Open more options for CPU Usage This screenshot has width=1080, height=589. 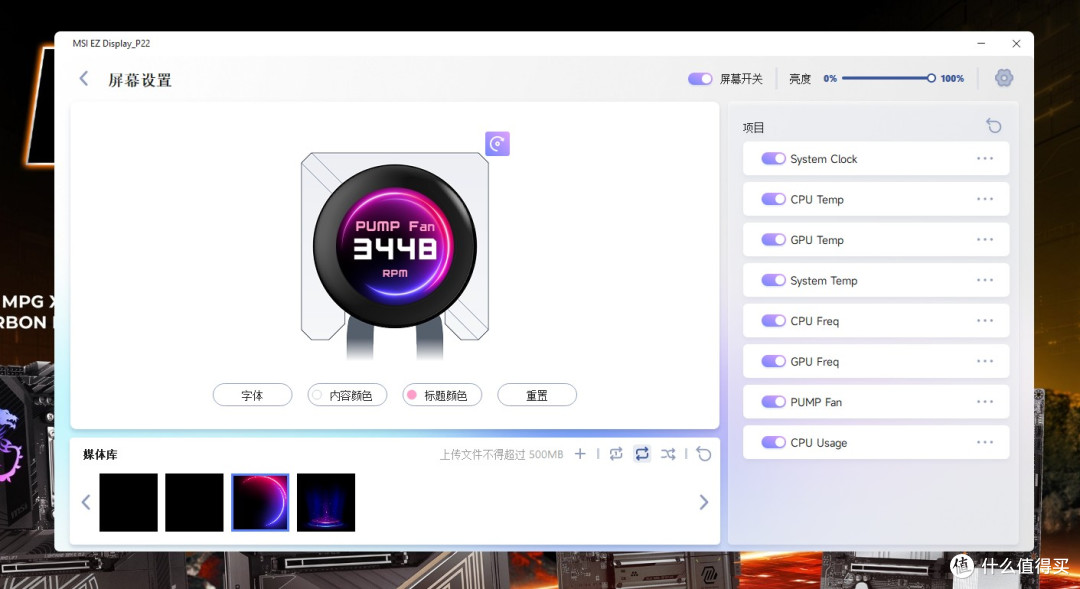click(985, 442)
